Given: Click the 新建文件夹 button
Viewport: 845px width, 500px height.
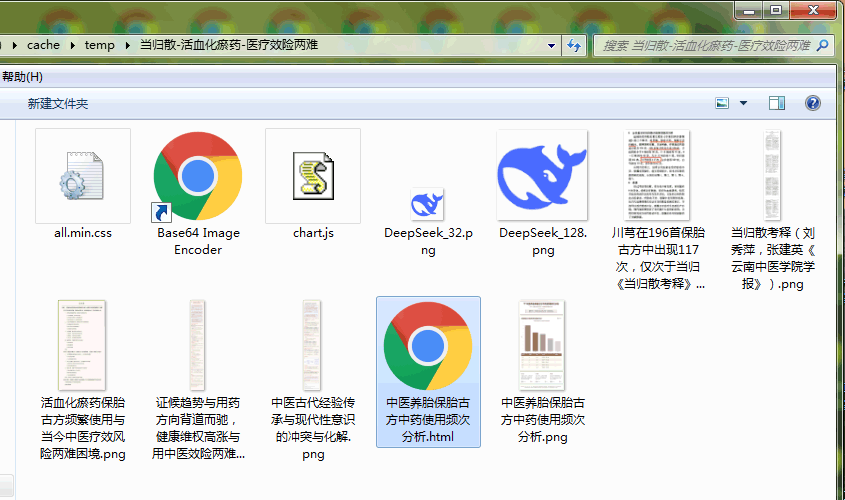Looking at the screenshot, I should pyautogui.click(x=58, y=103).
